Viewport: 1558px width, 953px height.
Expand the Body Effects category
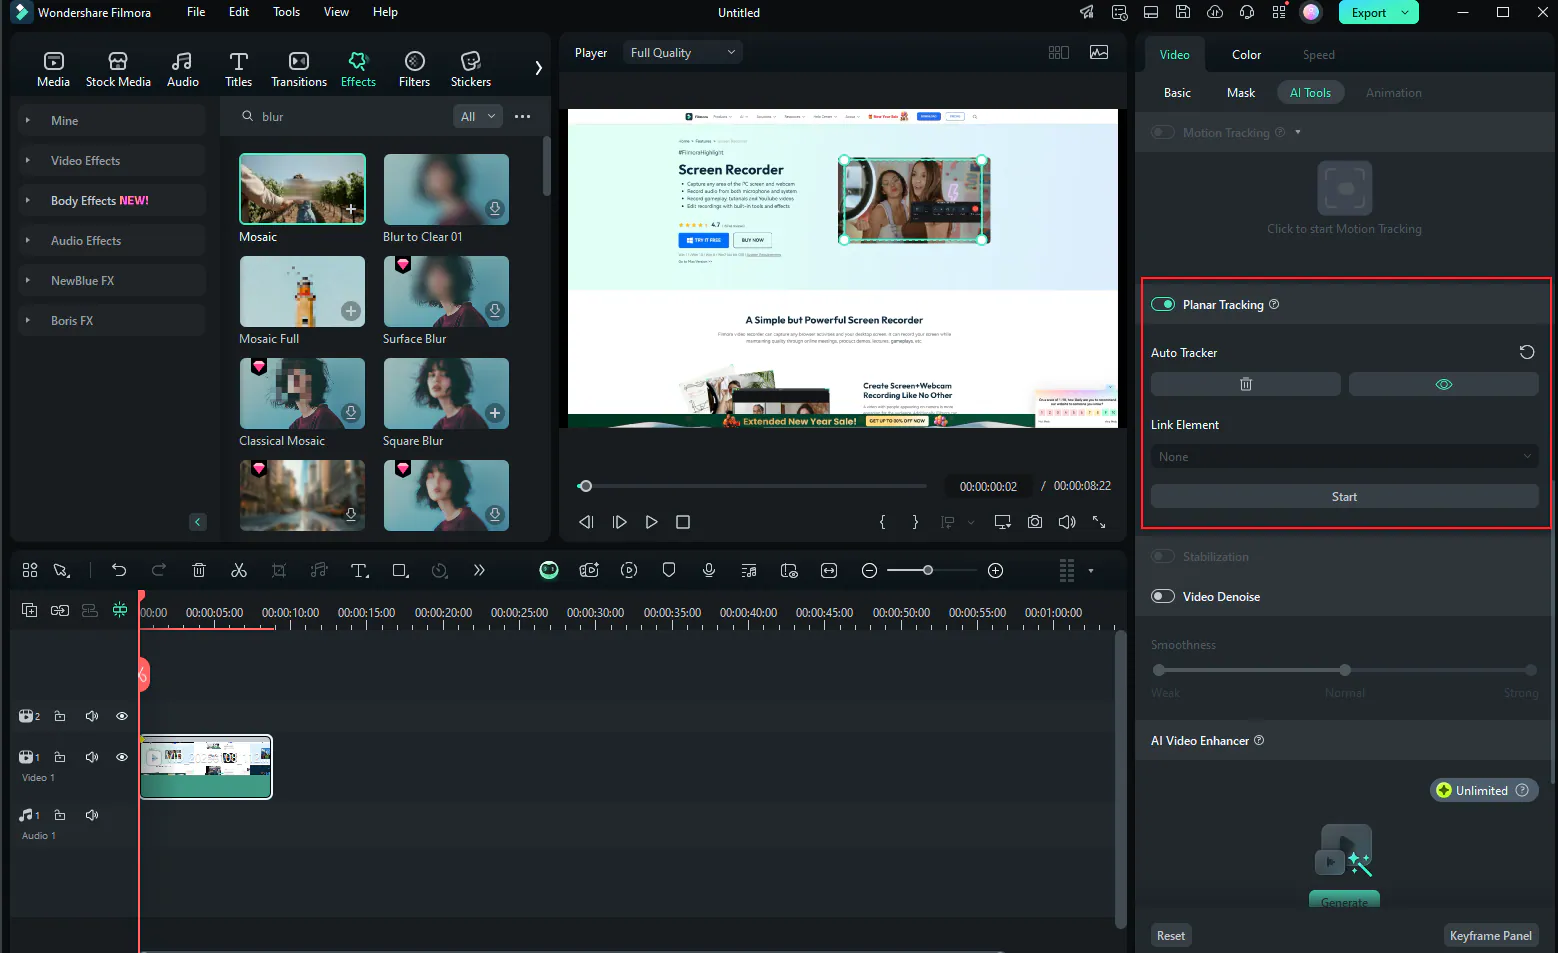(112, 200)
